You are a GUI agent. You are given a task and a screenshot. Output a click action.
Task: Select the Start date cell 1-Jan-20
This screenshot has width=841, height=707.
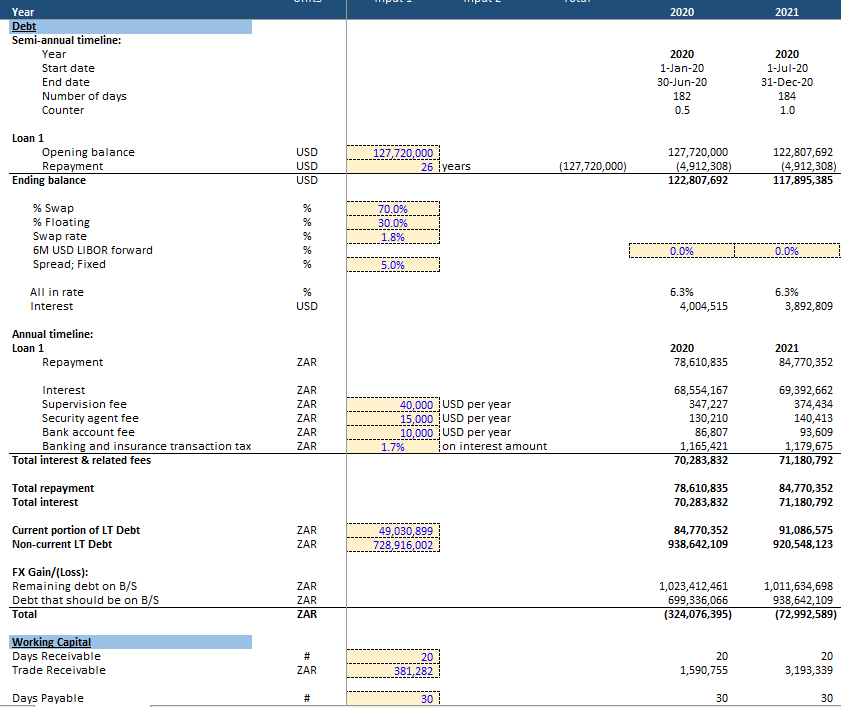(682, 68)
